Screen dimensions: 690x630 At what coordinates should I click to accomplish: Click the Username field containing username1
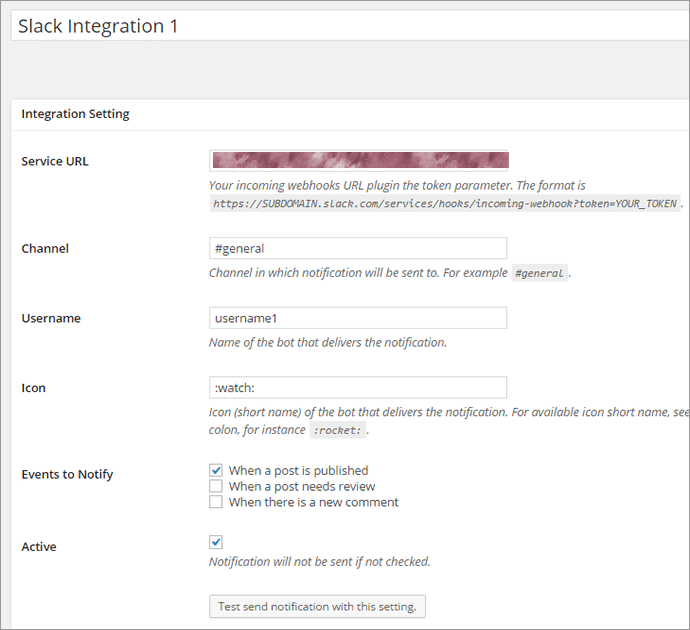(358, 318)
